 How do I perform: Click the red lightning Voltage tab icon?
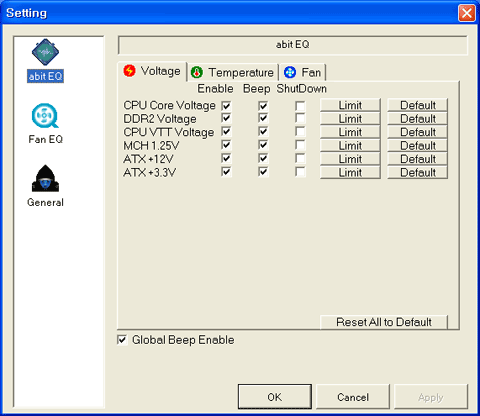129,71
